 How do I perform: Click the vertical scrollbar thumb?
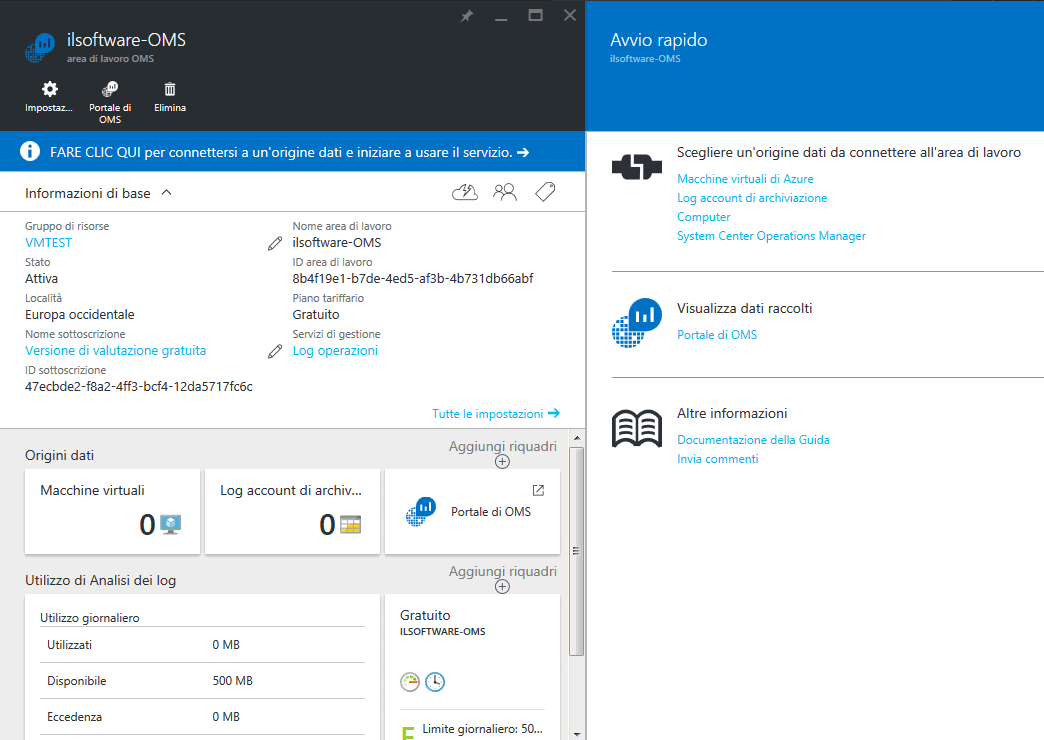(x=577, y=552)
